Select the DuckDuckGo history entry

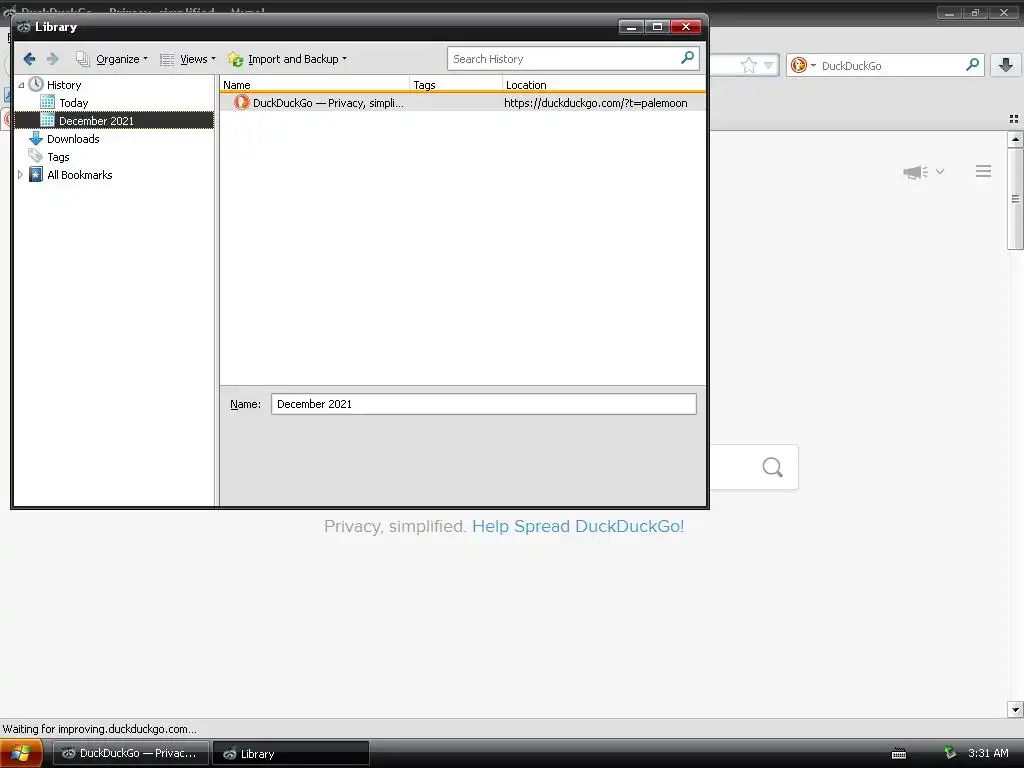click(x=462, y=103)
